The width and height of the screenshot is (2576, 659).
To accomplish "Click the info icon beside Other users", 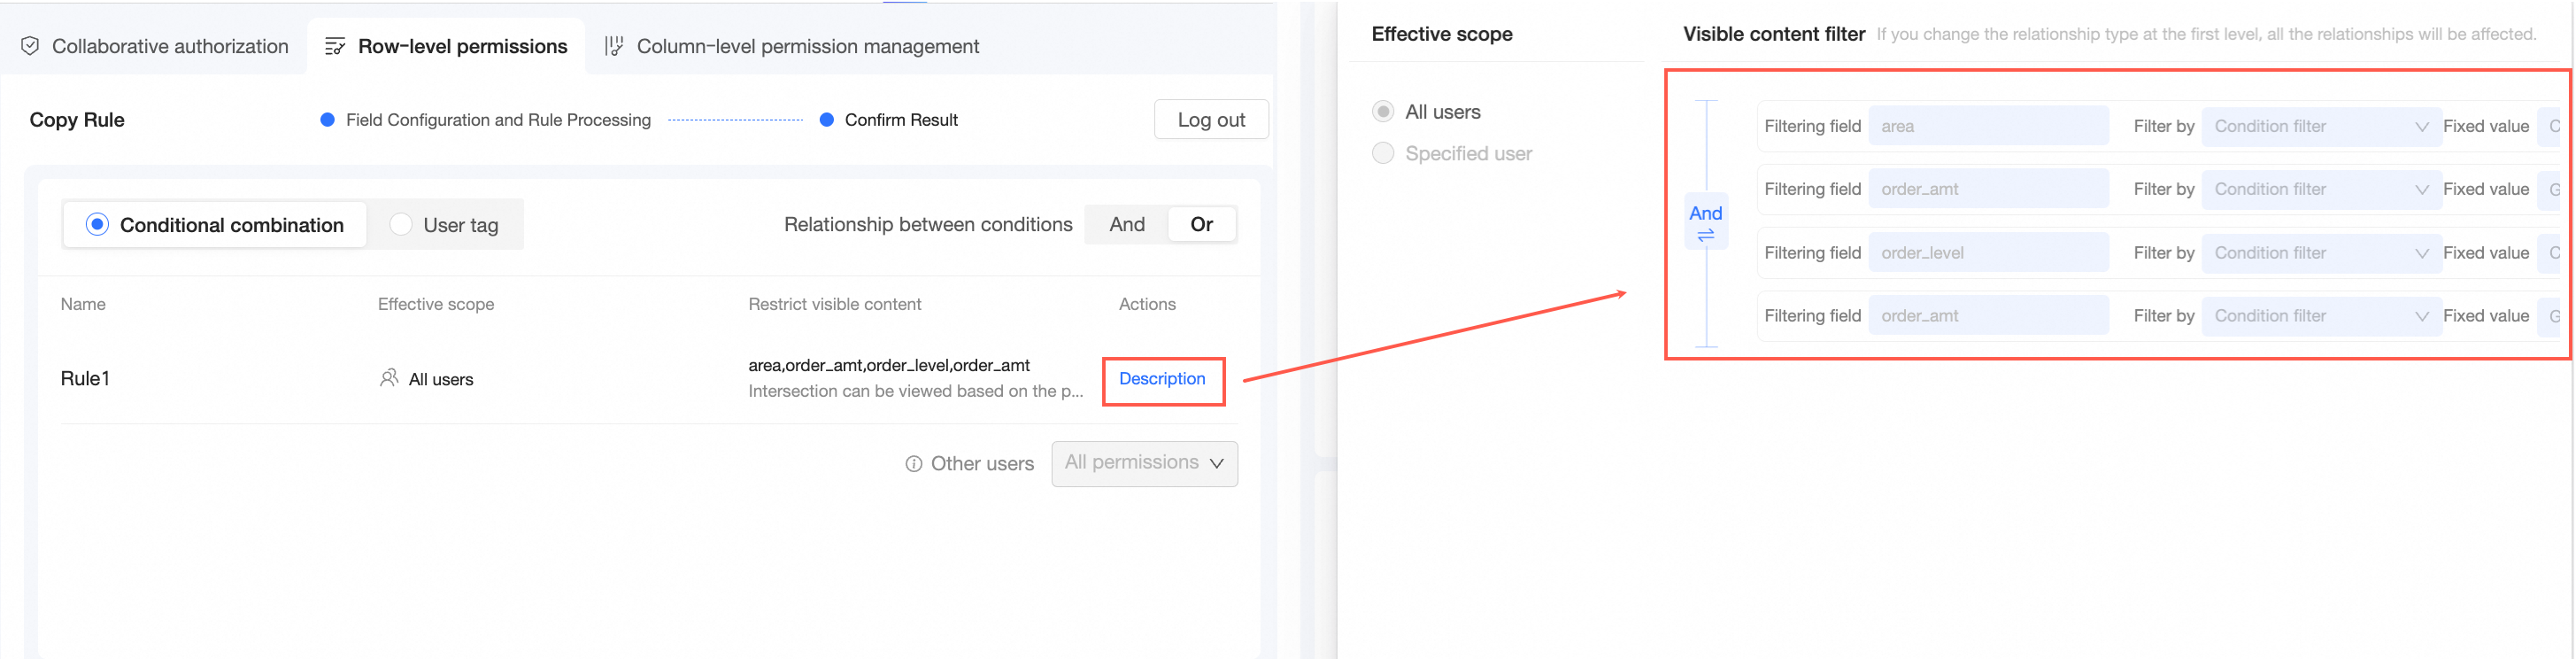I will [x=913, y=464].
